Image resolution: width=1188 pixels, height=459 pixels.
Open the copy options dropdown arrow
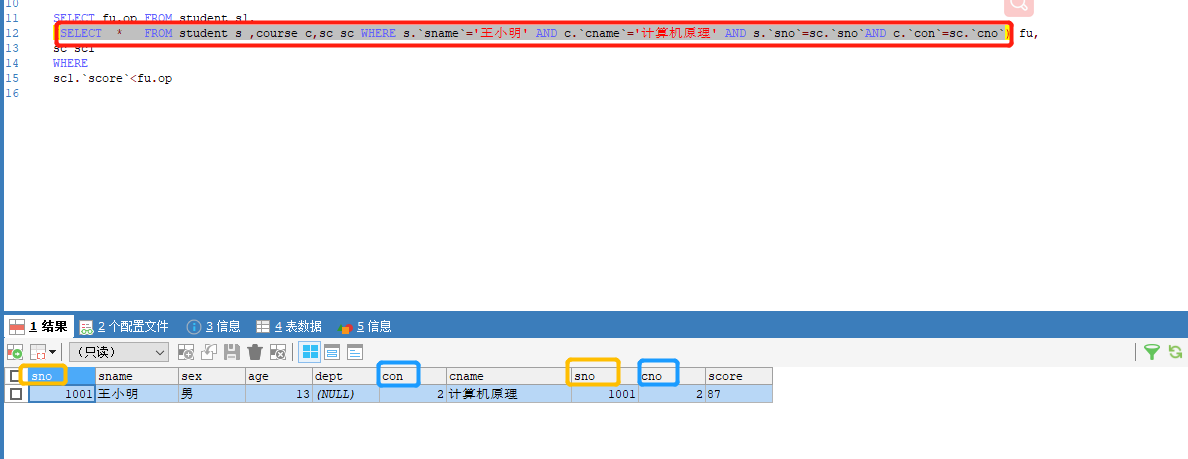coord(52,352)
